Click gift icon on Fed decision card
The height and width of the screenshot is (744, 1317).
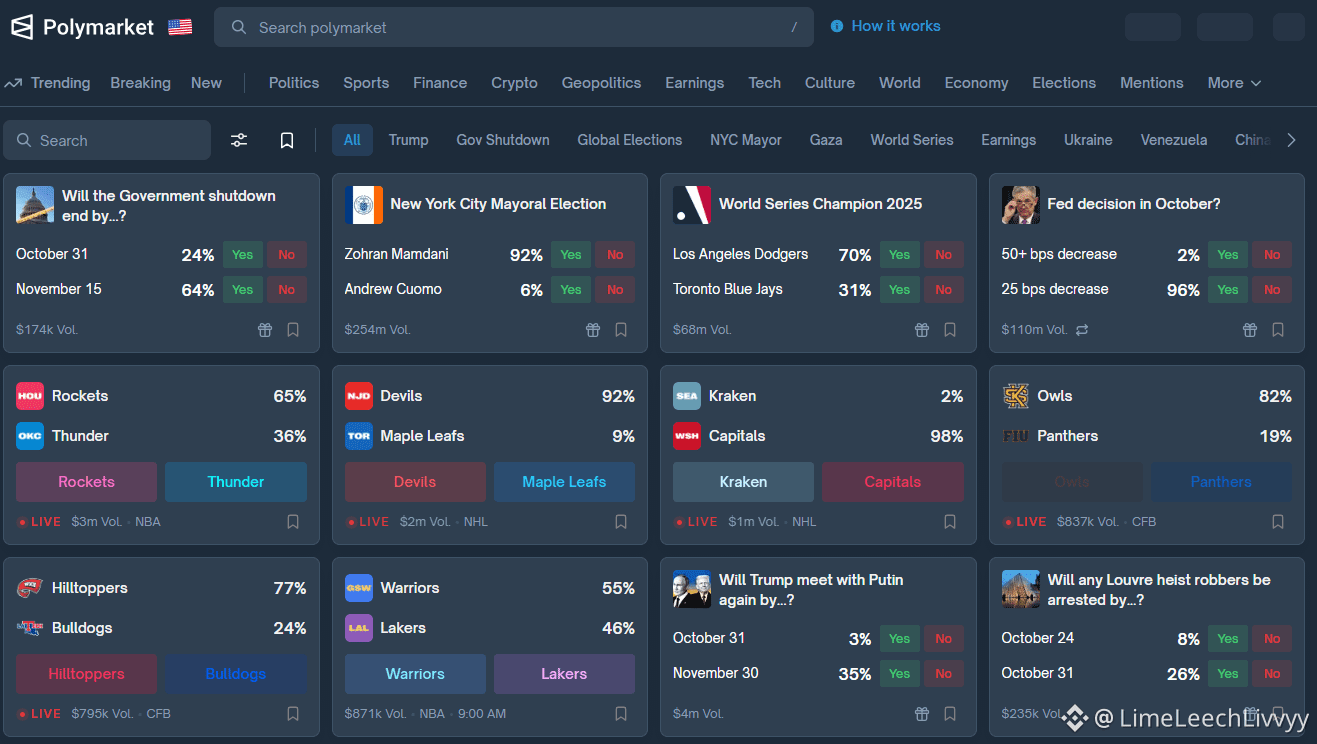(x=1250, y=329)
